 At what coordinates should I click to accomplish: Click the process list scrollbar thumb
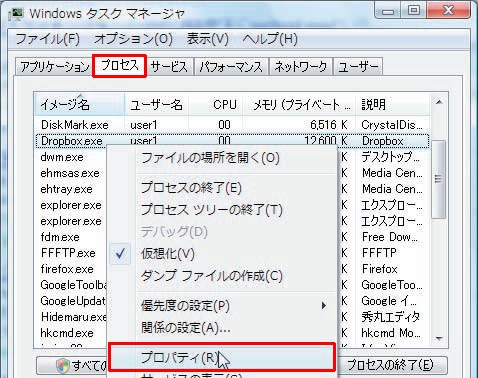pyautogui.click(x=439, y=179)
